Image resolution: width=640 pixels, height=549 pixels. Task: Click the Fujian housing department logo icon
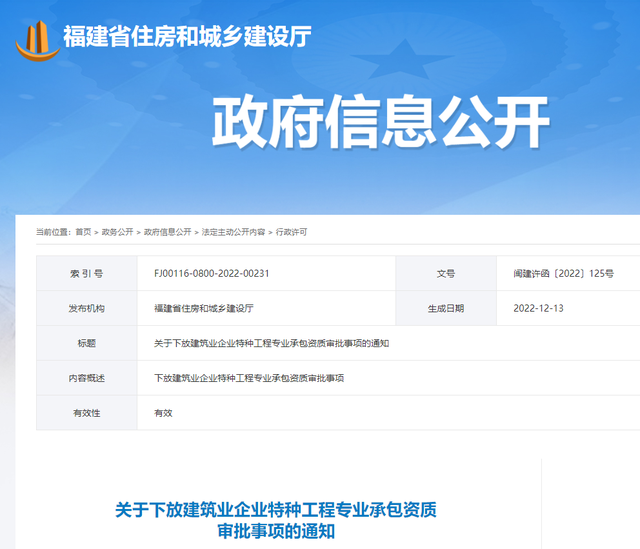37,38
